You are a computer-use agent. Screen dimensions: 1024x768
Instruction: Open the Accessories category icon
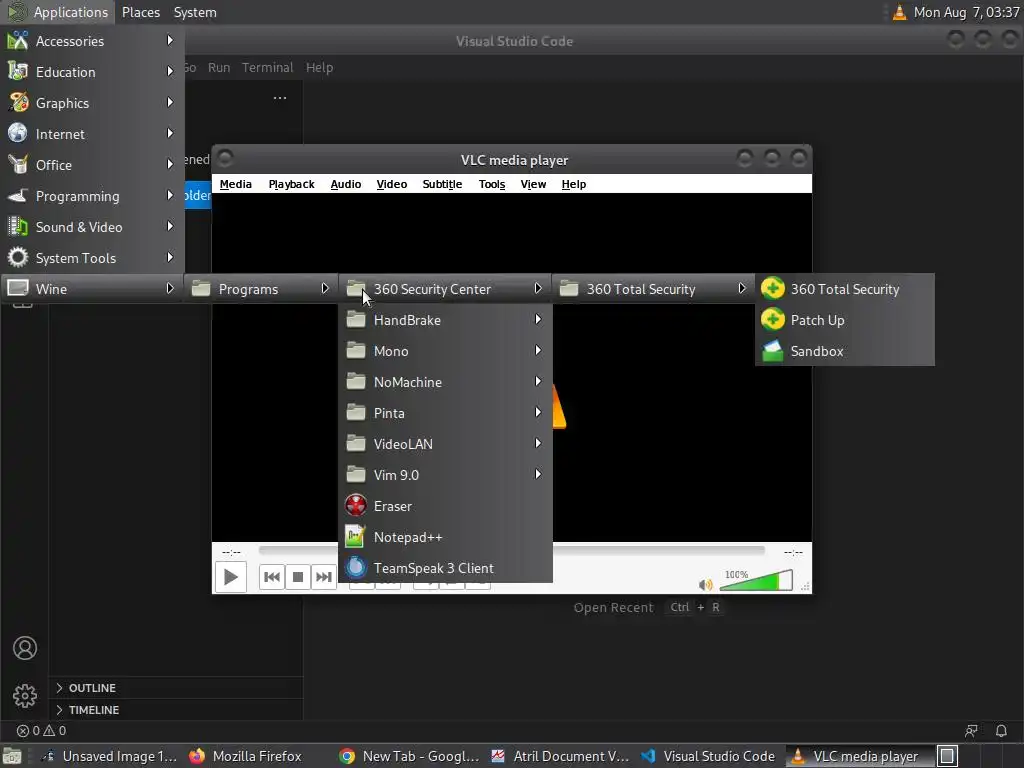tap(18, 41)
